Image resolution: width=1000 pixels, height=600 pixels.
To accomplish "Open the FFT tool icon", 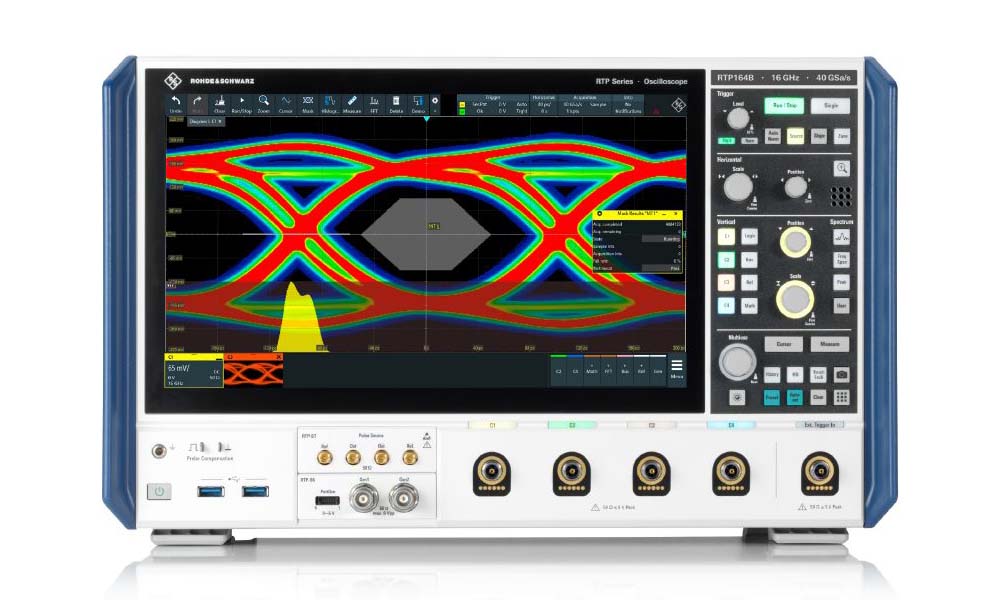I will pyautogui.click(x=374, y=104).
